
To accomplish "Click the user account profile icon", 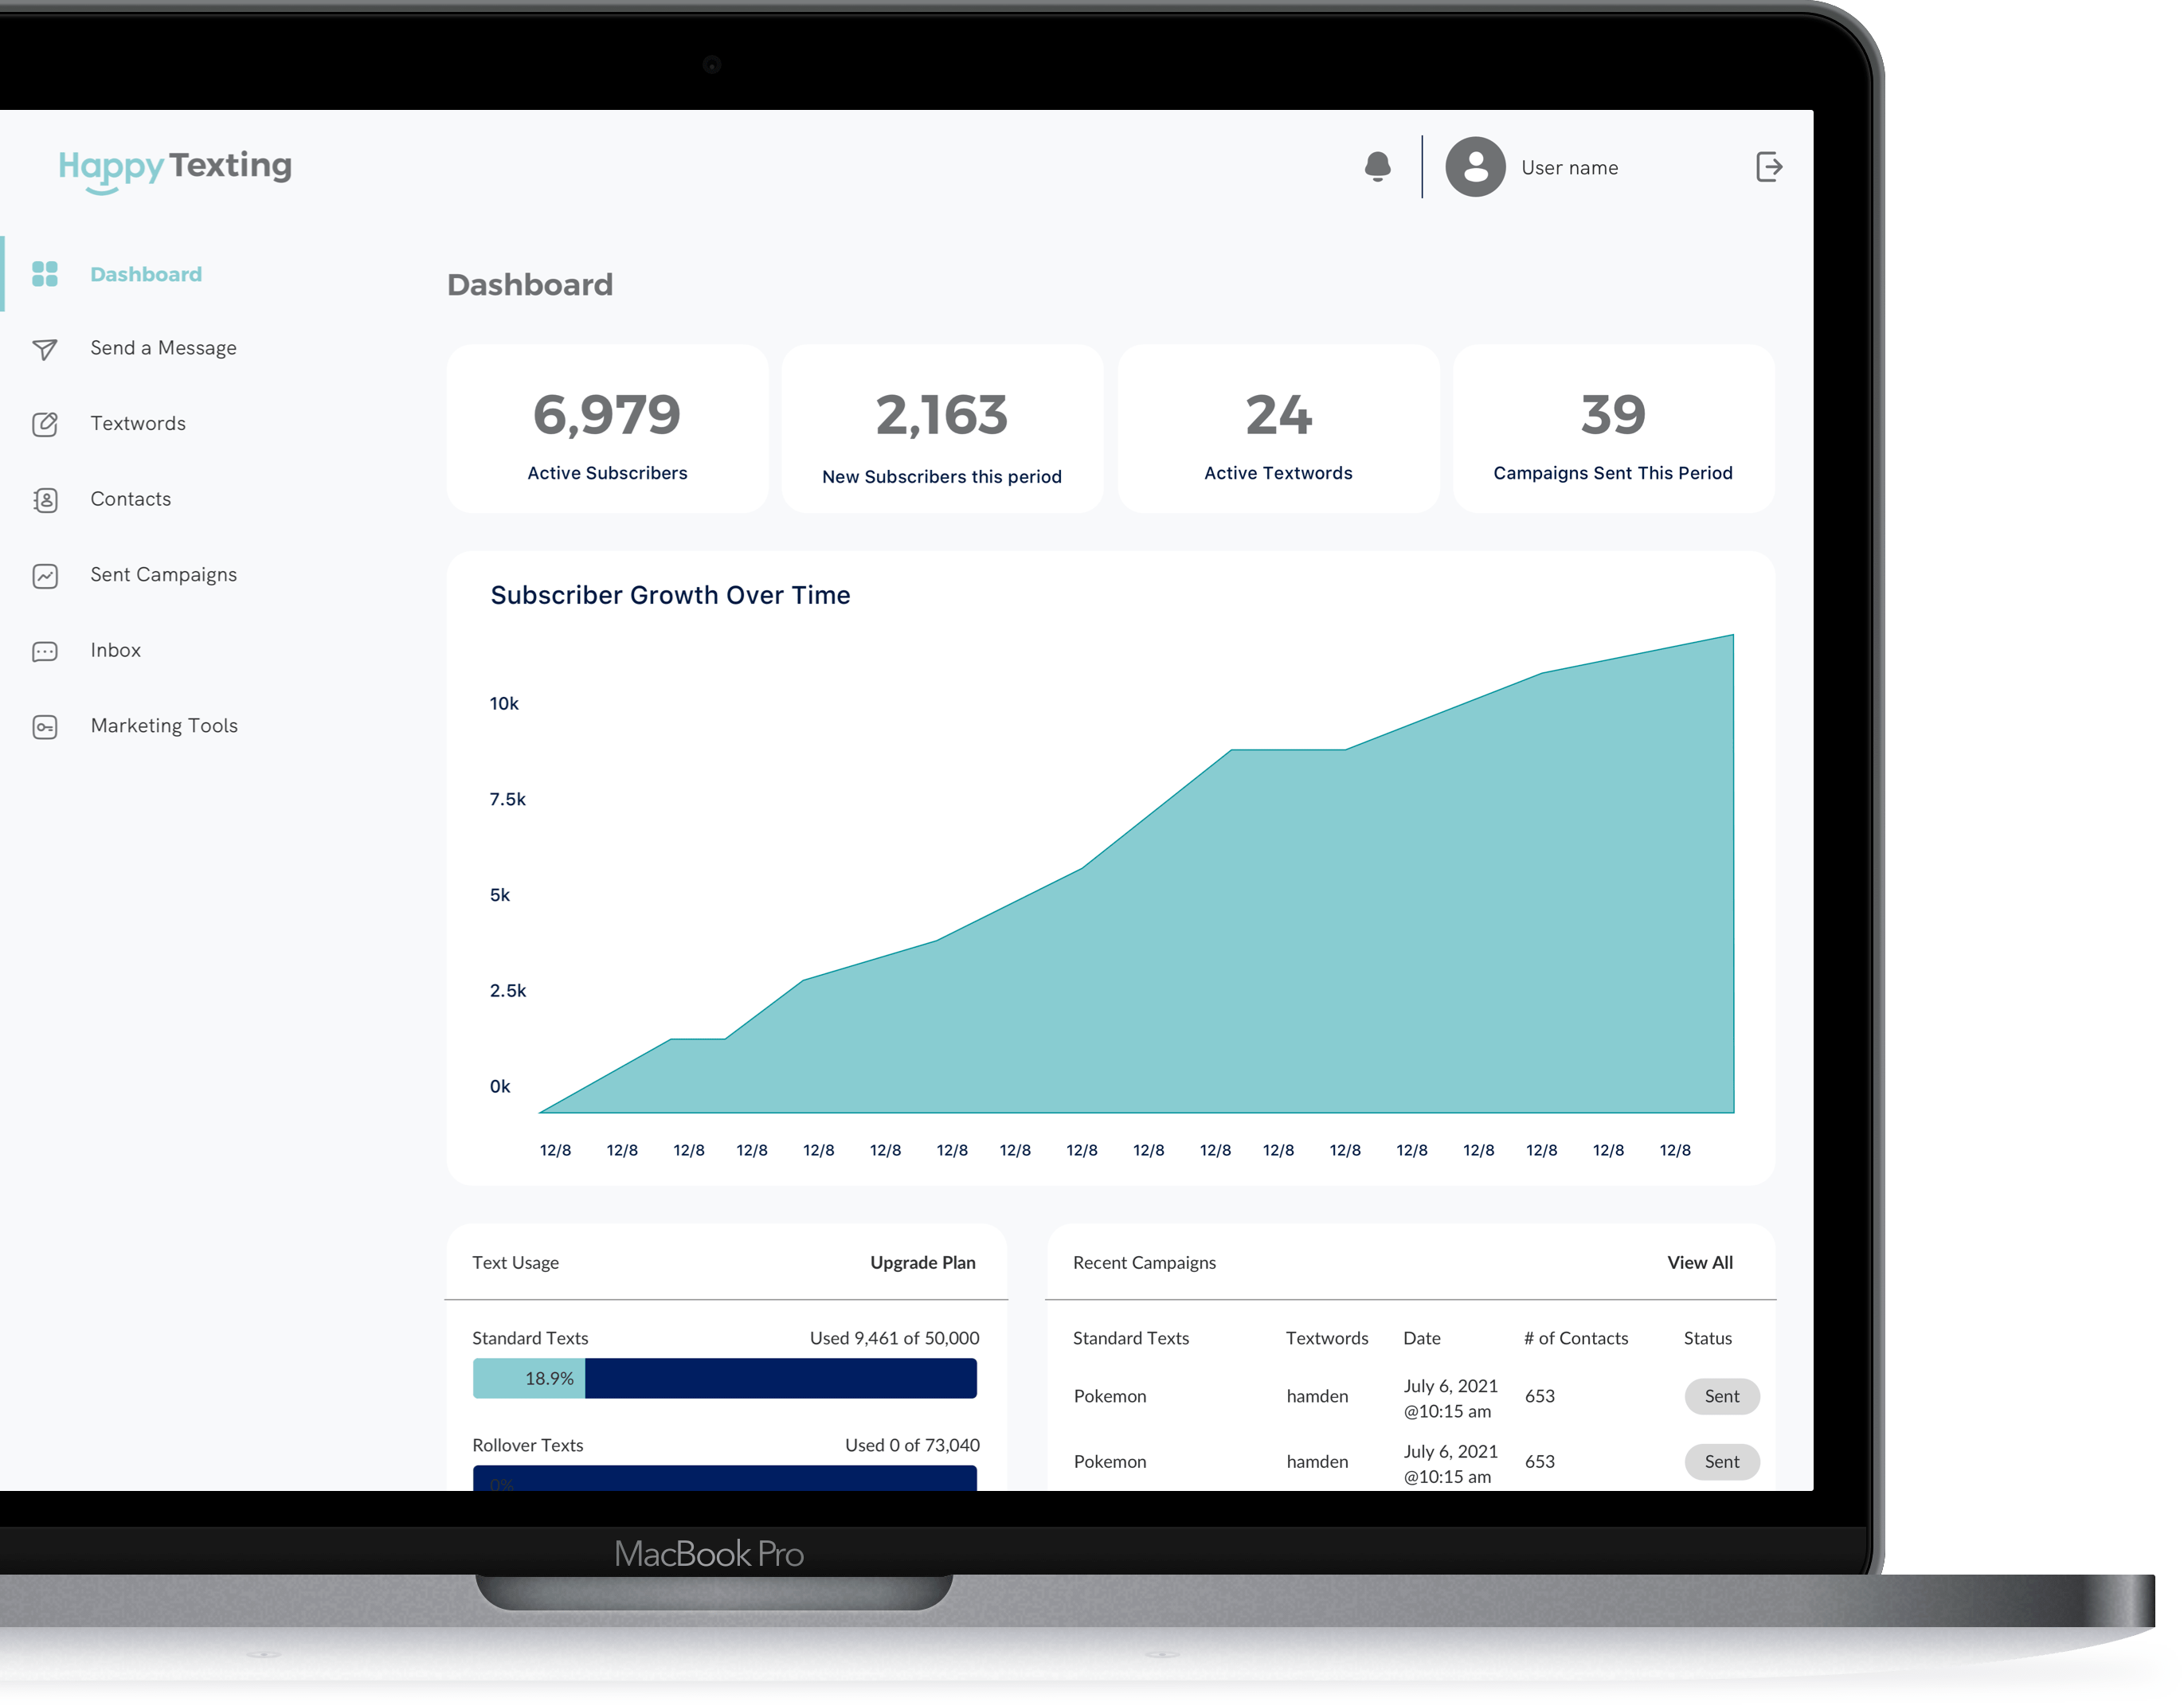I will [x=1477, y=165].
